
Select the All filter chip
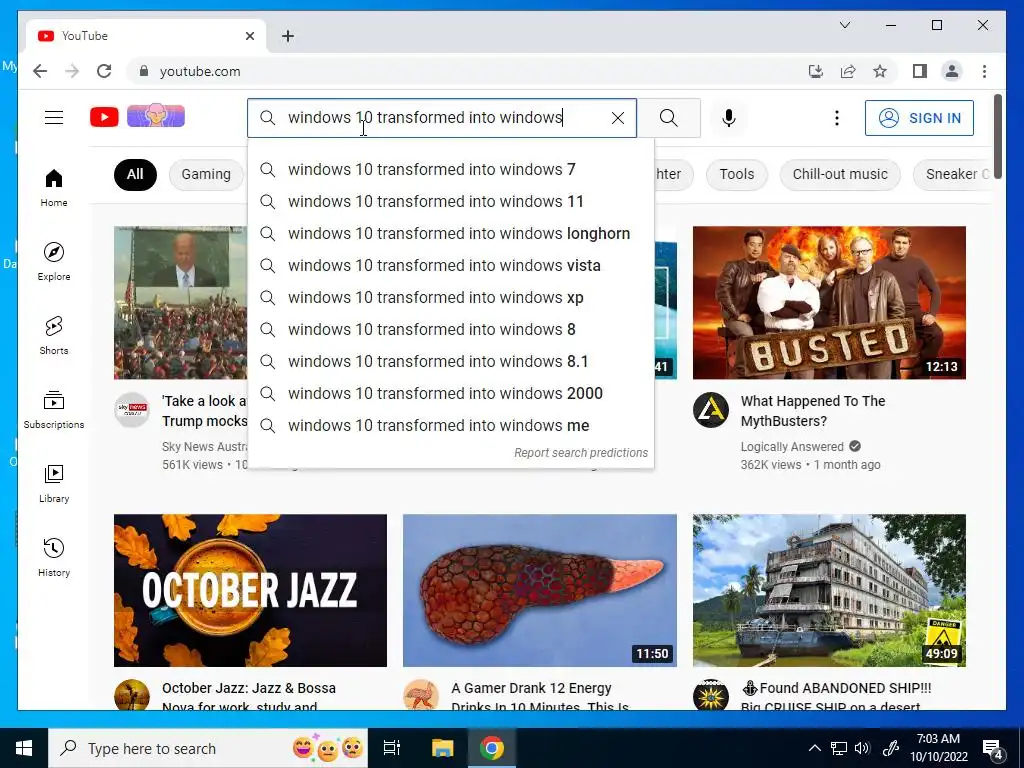click(x=135, y=174)
